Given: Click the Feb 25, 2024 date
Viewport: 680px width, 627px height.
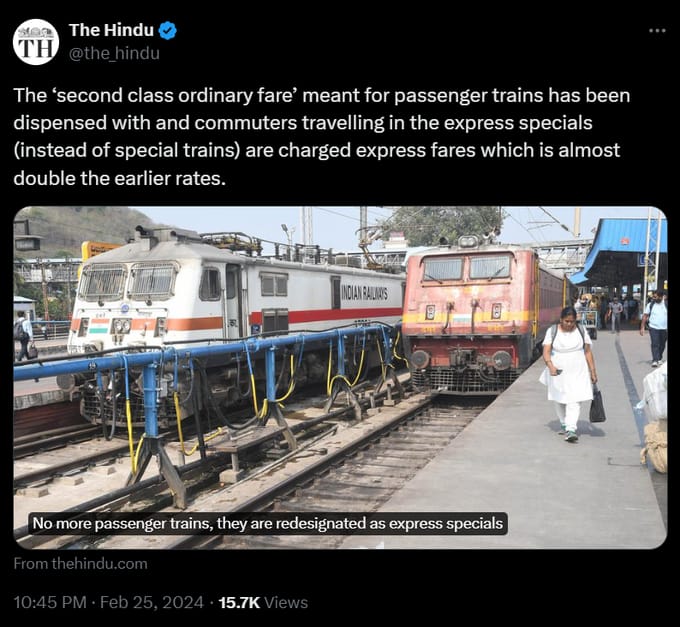Looking at the screenshot, I should coord(151,602).
